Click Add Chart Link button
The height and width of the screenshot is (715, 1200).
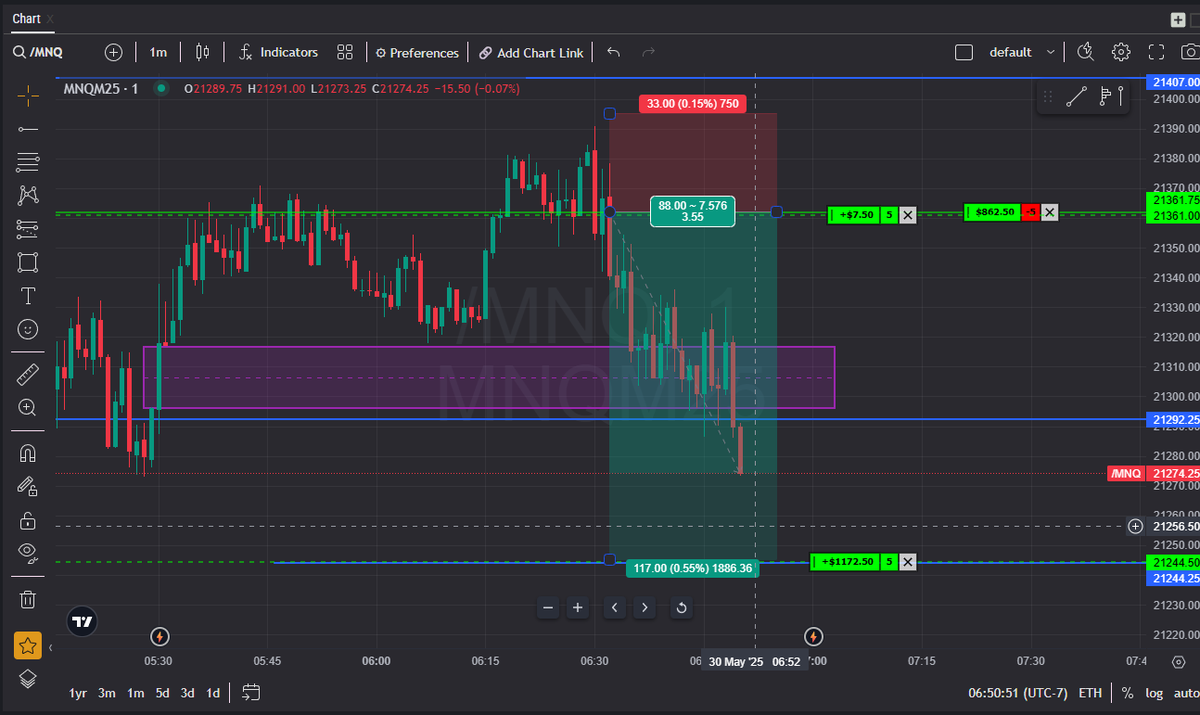(530, 53)
